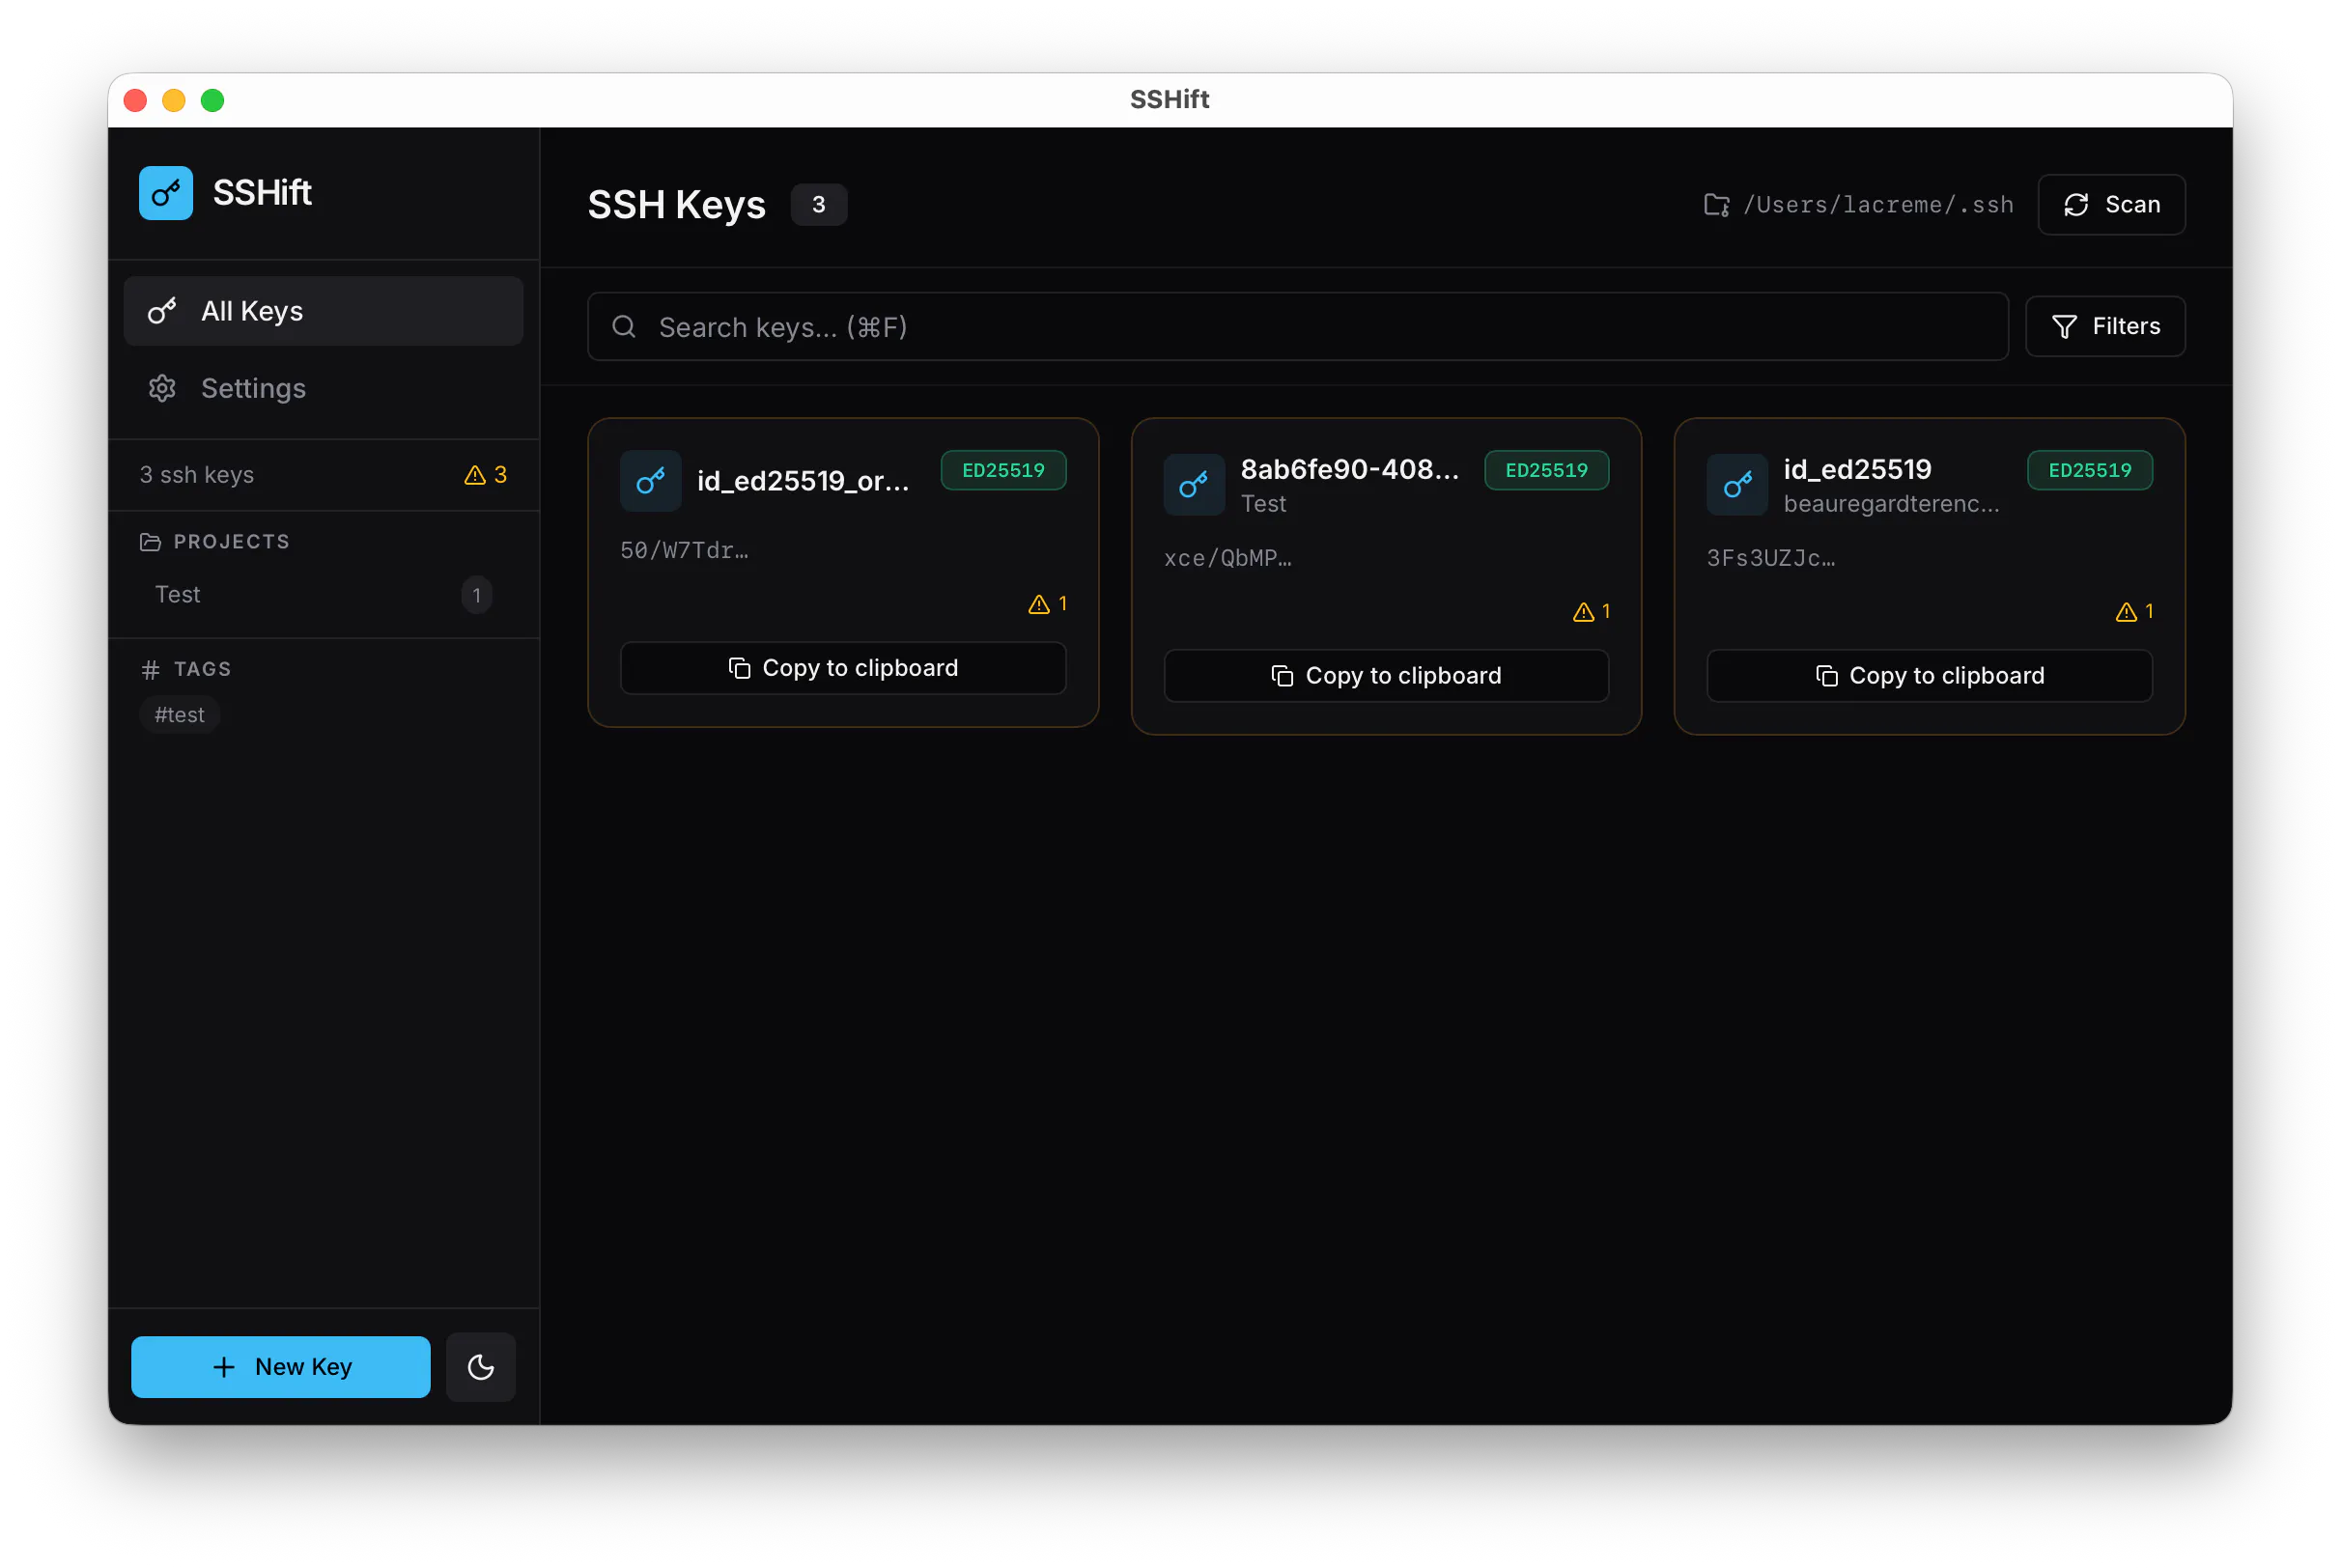Open the id_ed25519_or... key card title

803,481
